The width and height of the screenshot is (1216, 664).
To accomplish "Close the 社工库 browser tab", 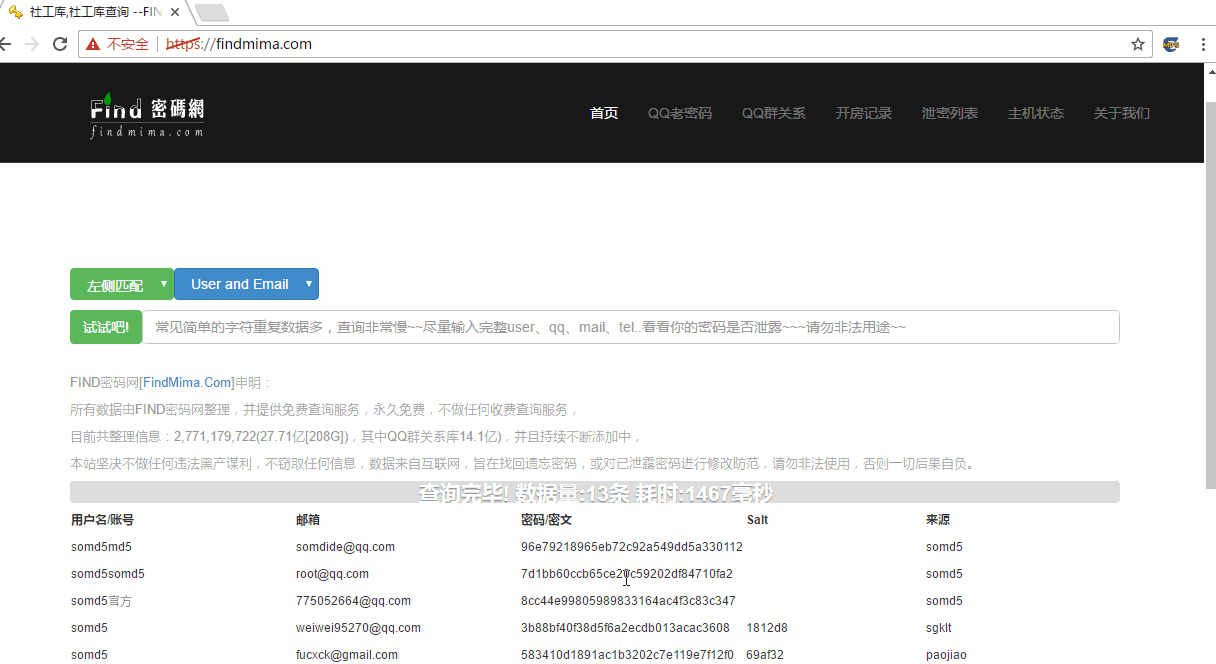I will point(176,13).
